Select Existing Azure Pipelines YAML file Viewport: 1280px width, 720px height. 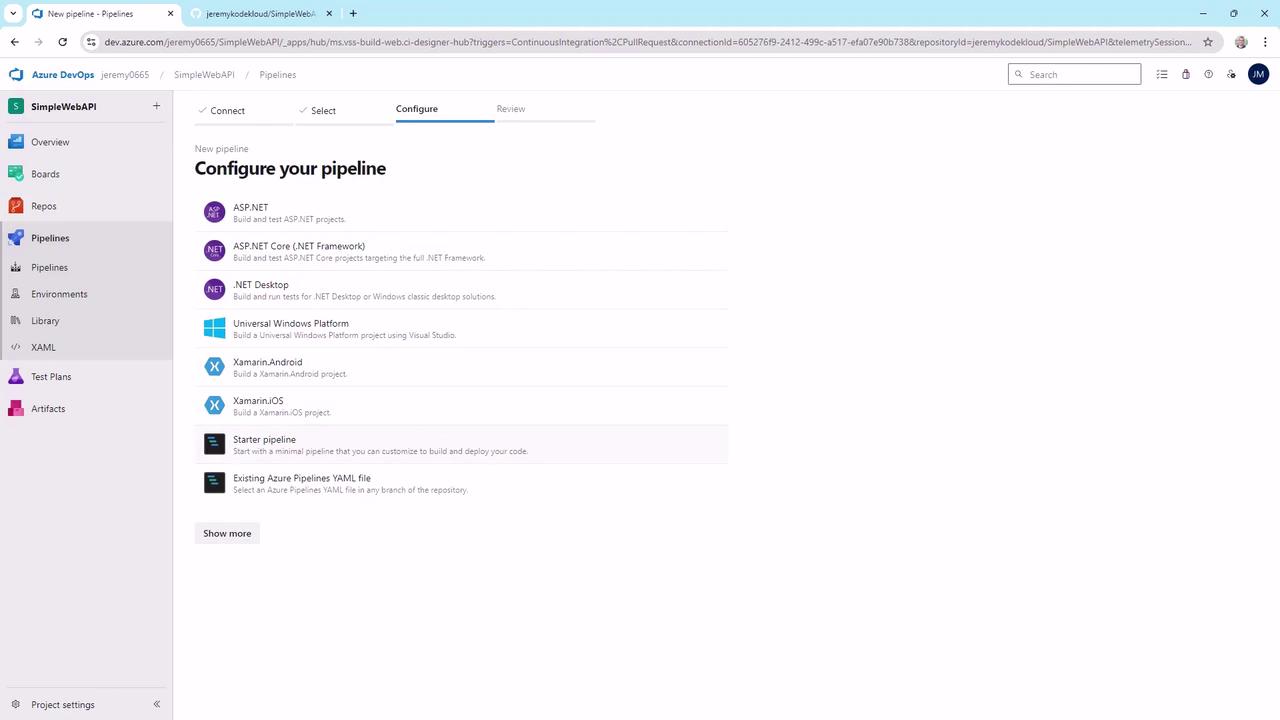click(x=461, y=483)
